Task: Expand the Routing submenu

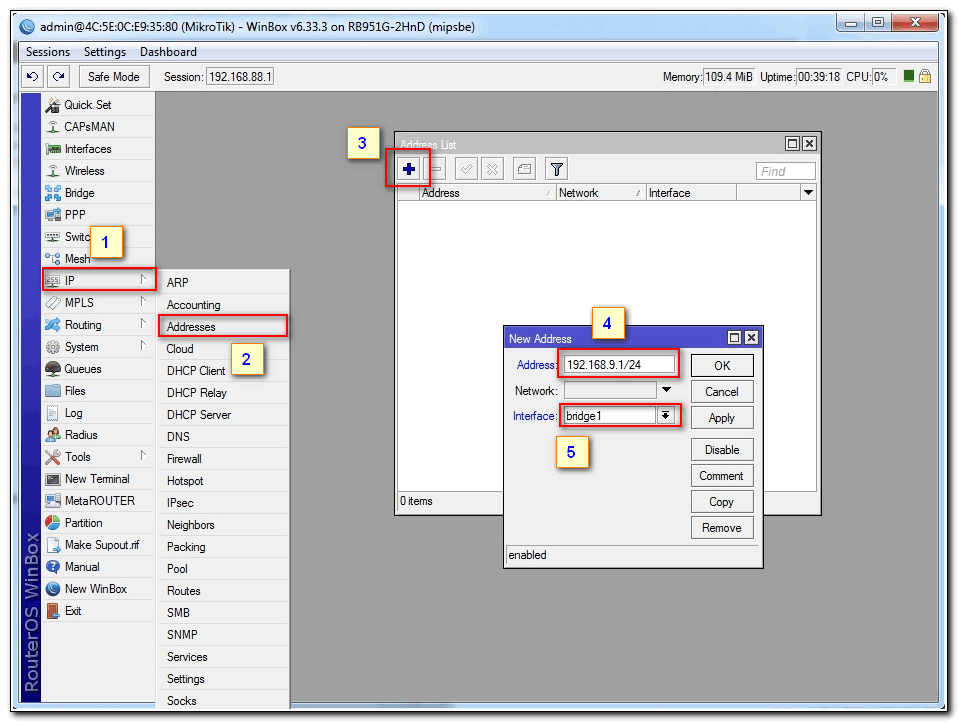Action: [x=98, y=325]
